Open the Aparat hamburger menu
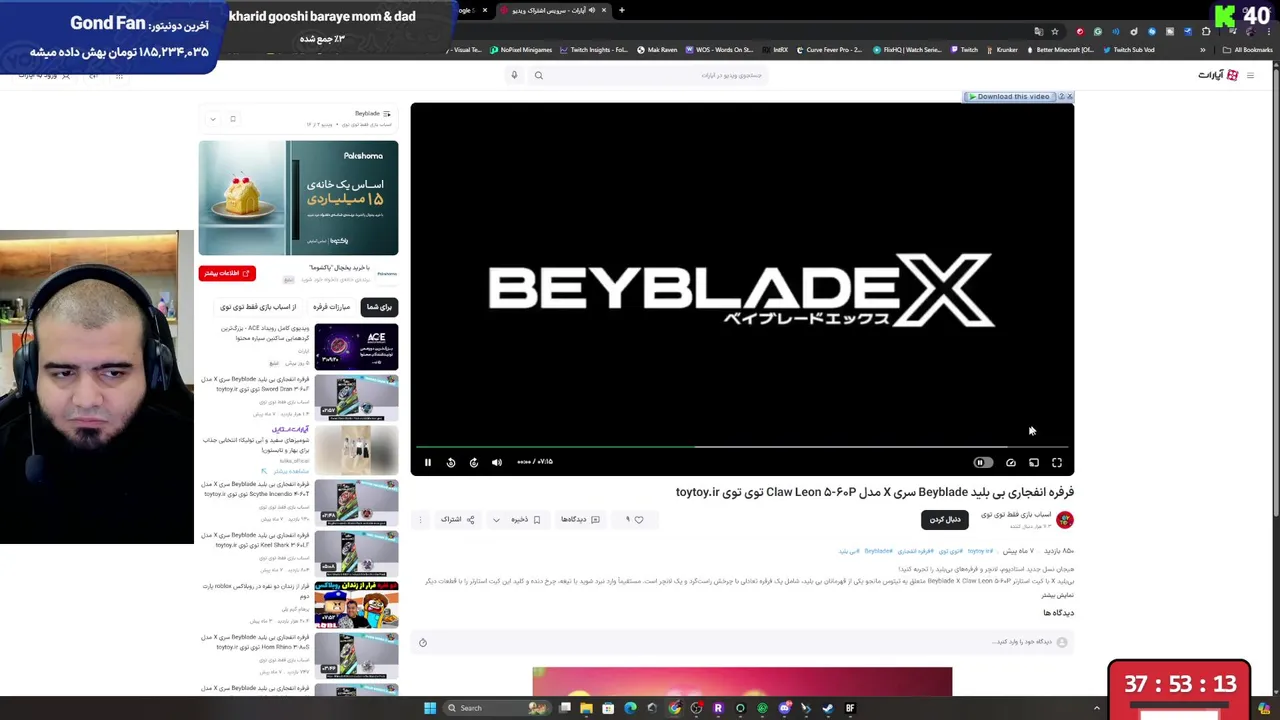This screenshot has height=720, width=1280. pyautogui.click(x=1249, y=75)
